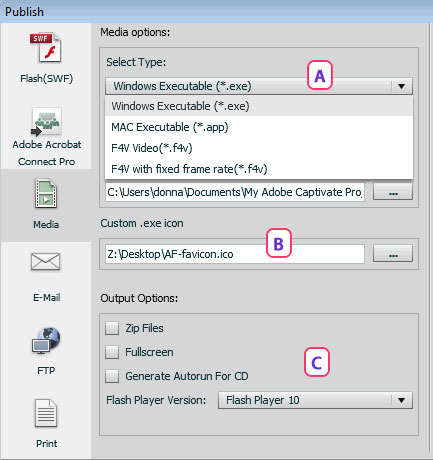Viewport: 433px width, 460px height.
Task: Click the Captivate project folder path field
Action: 235,192
